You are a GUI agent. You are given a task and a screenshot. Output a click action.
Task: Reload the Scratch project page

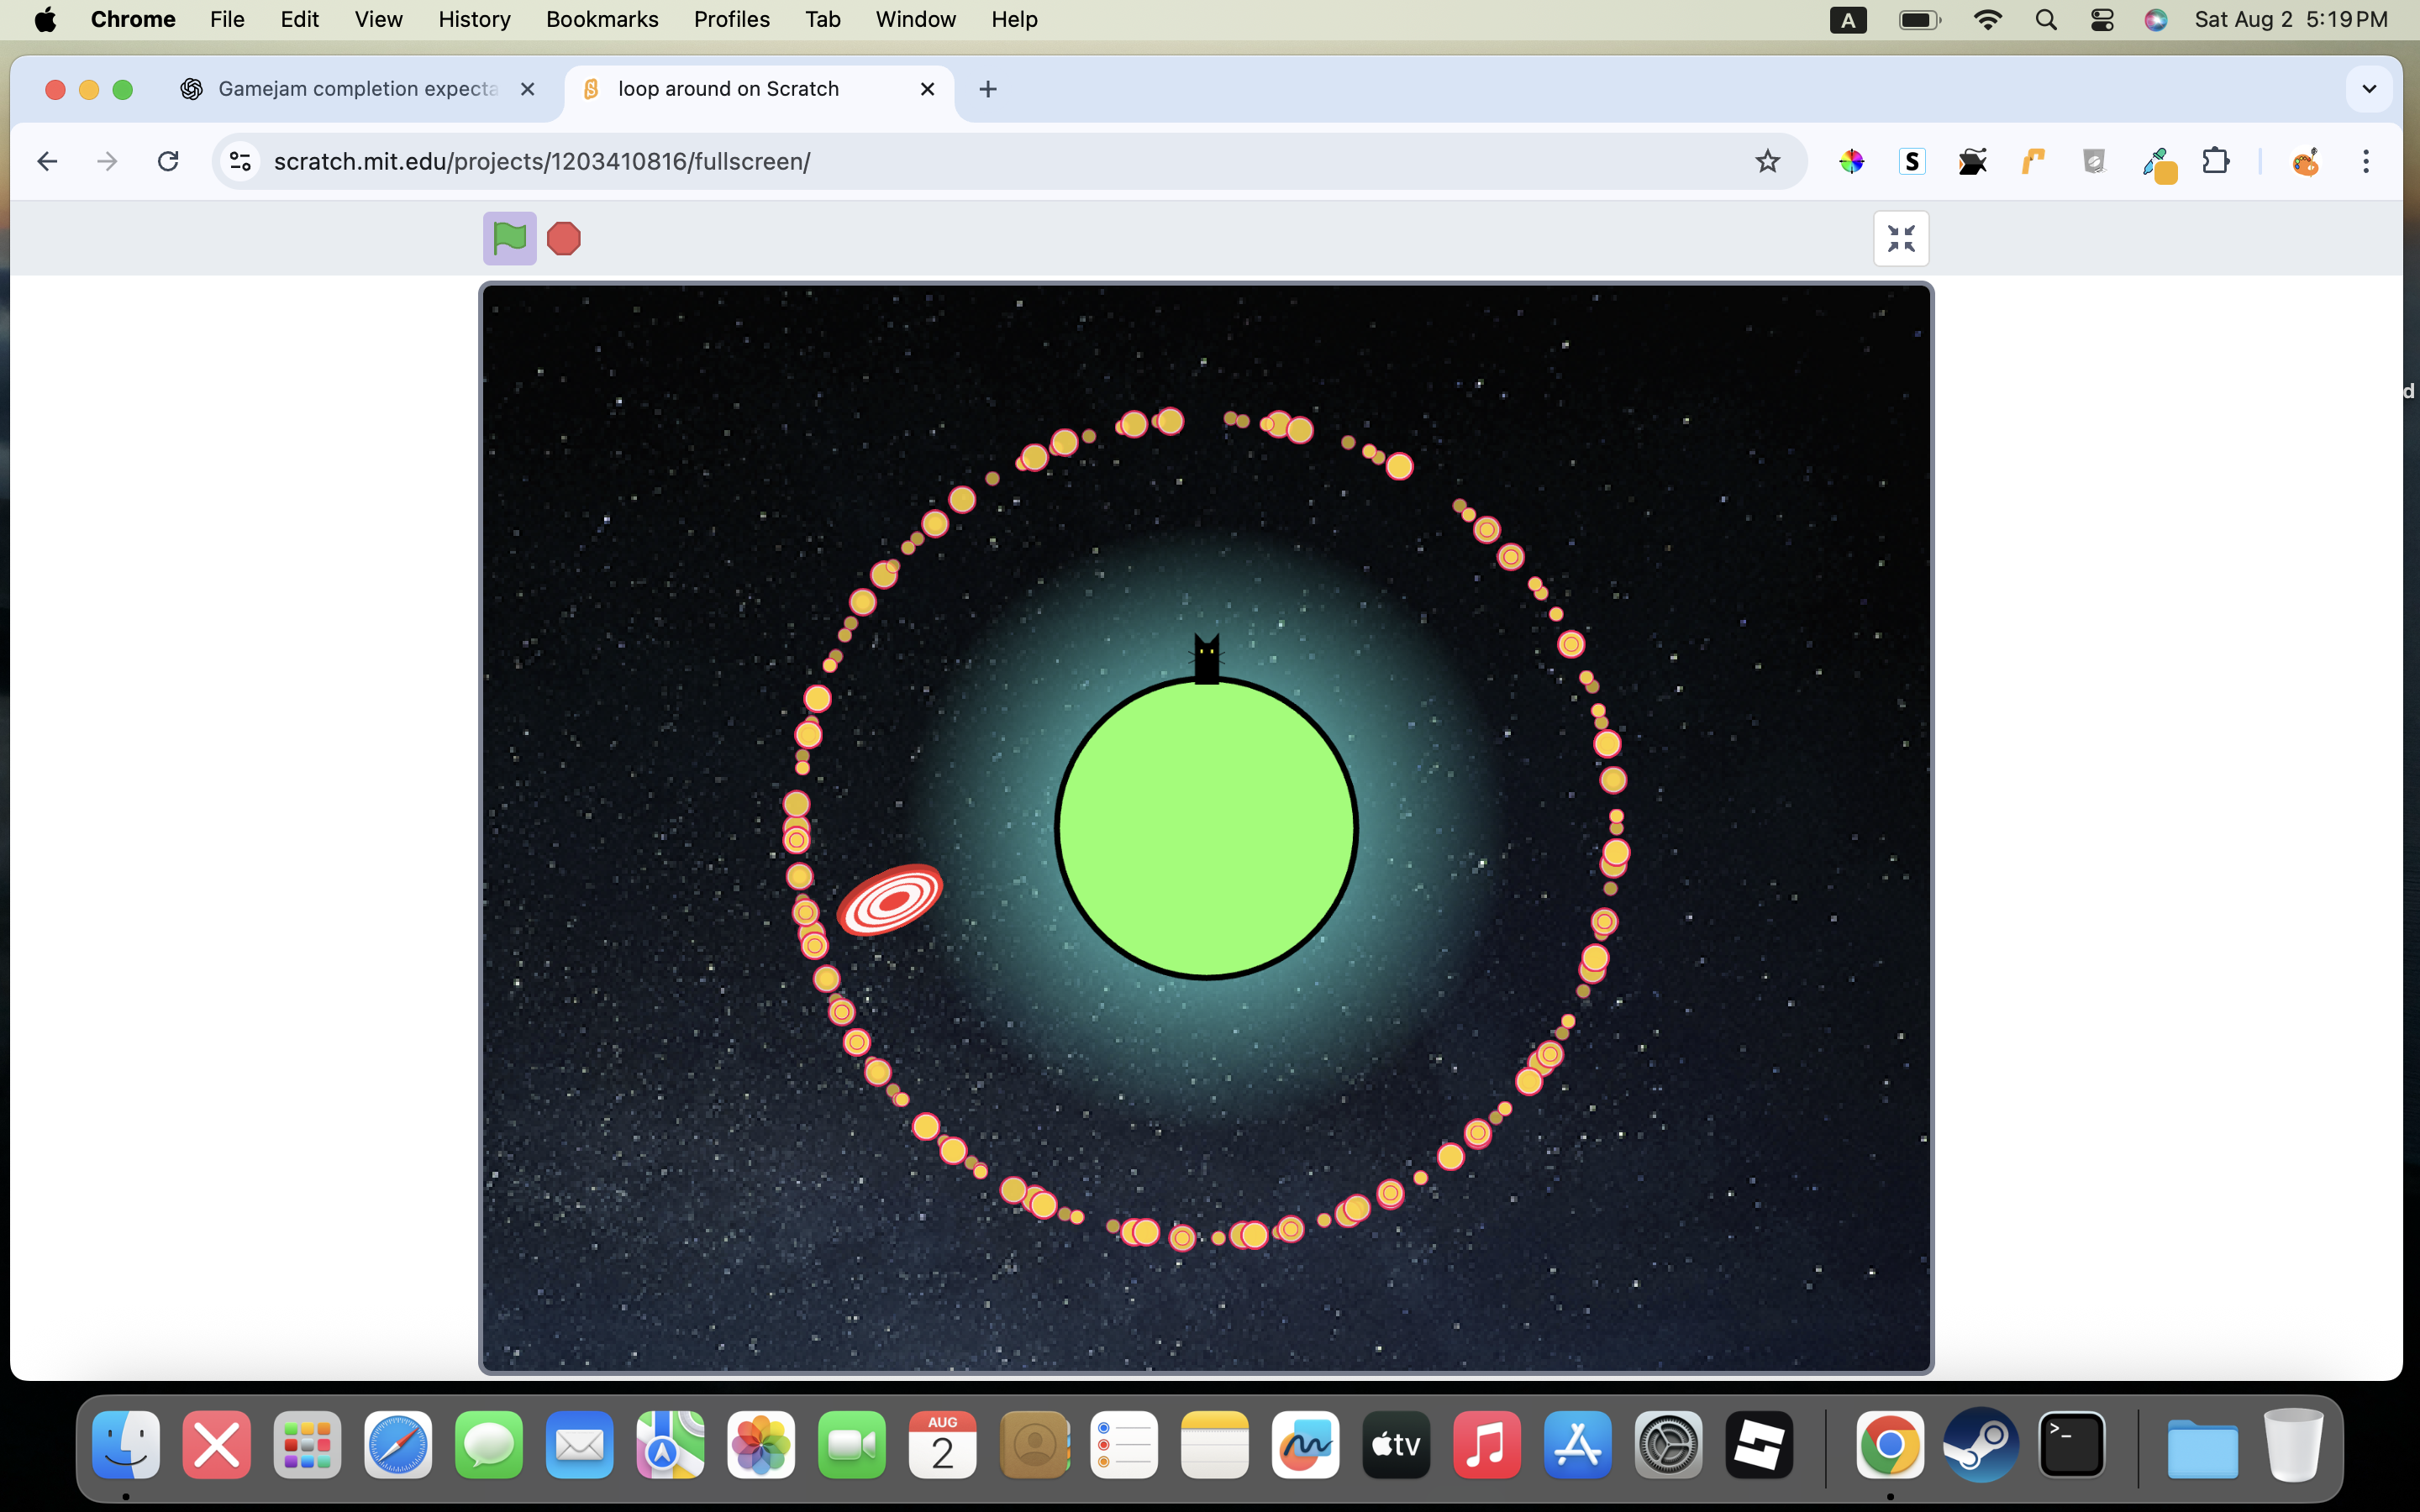pos(168,161)
